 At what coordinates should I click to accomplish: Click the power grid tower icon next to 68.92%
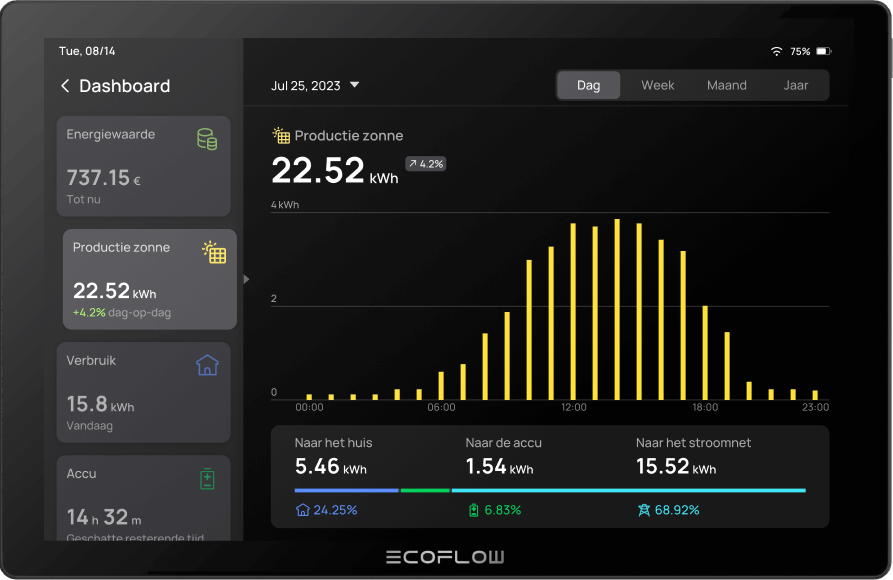(644, 510)
